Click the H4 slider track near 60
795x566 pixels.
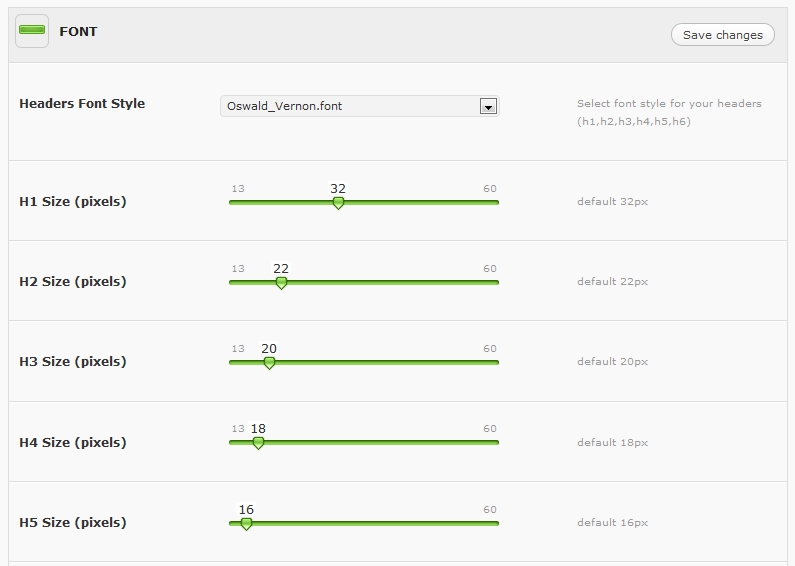coord(490,442)
